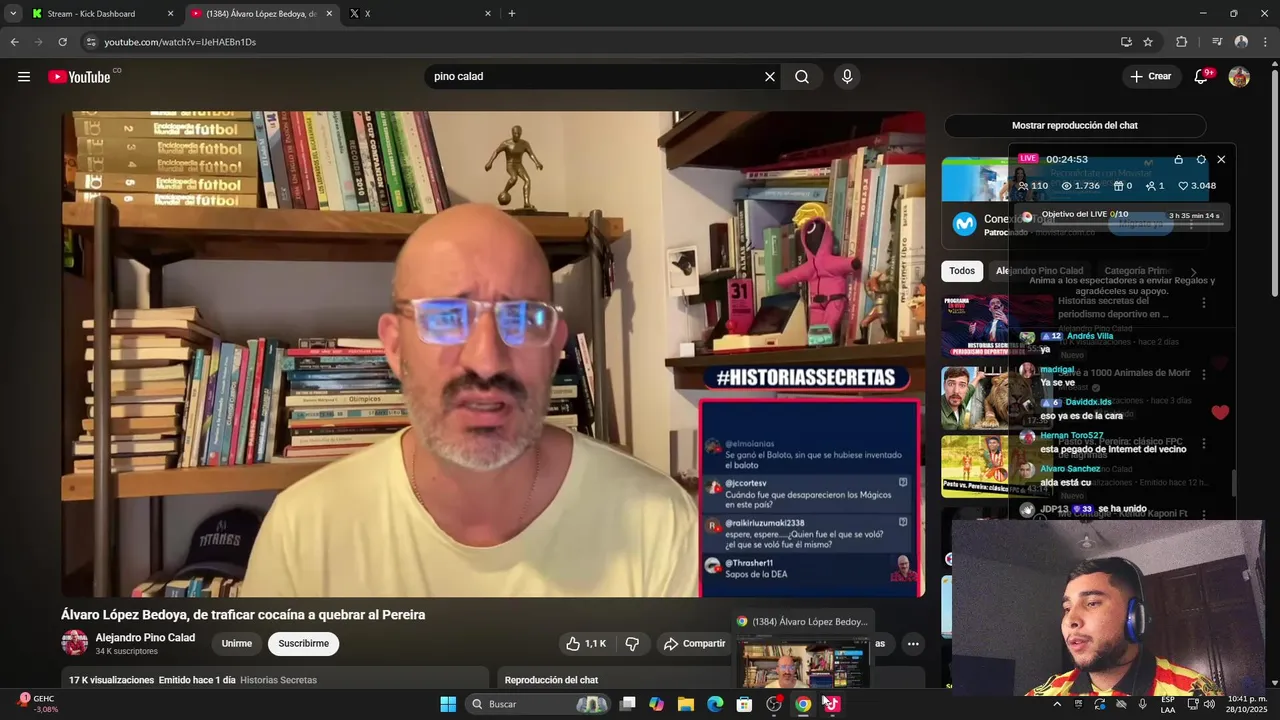View site information icon in address bar

91,42
